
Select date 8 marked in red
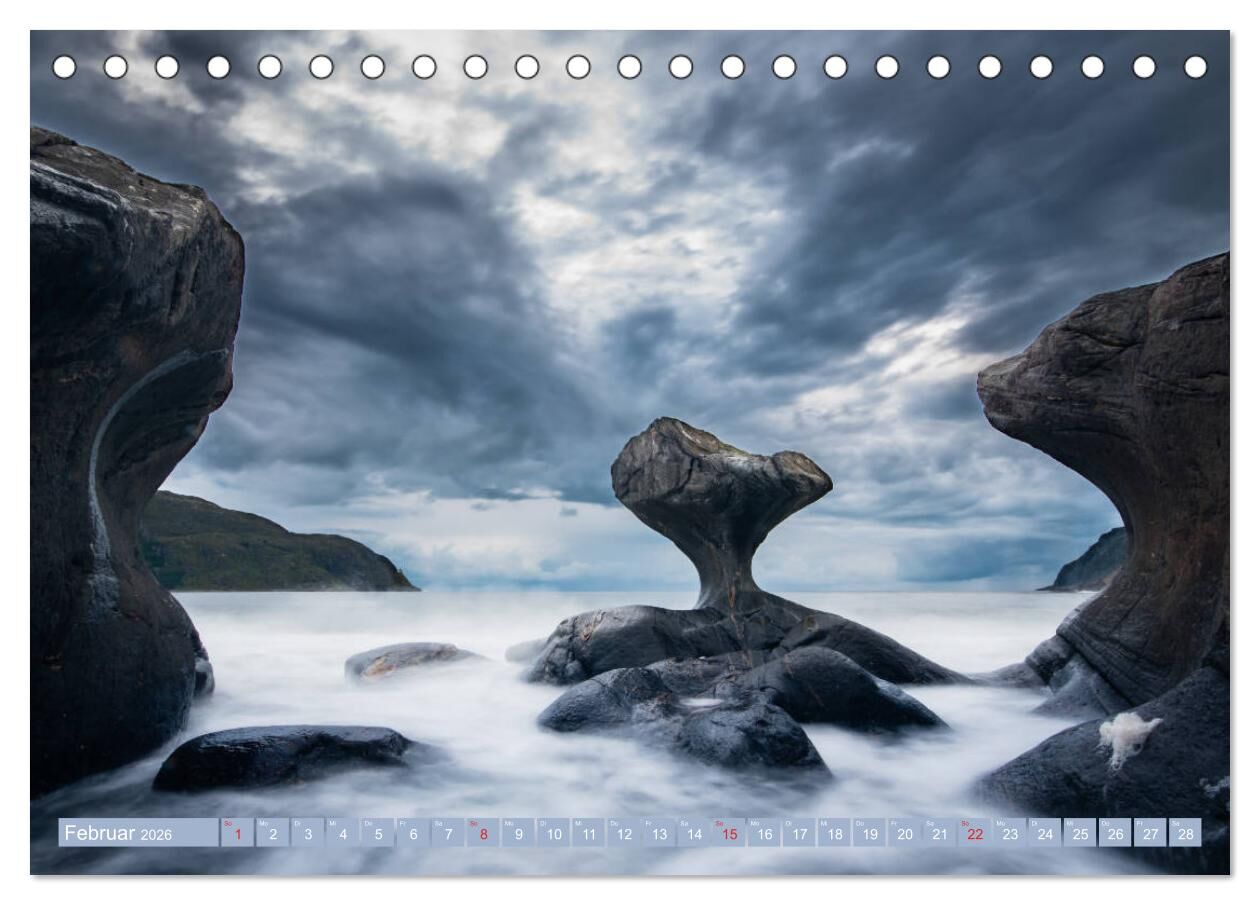pos(483,833)
